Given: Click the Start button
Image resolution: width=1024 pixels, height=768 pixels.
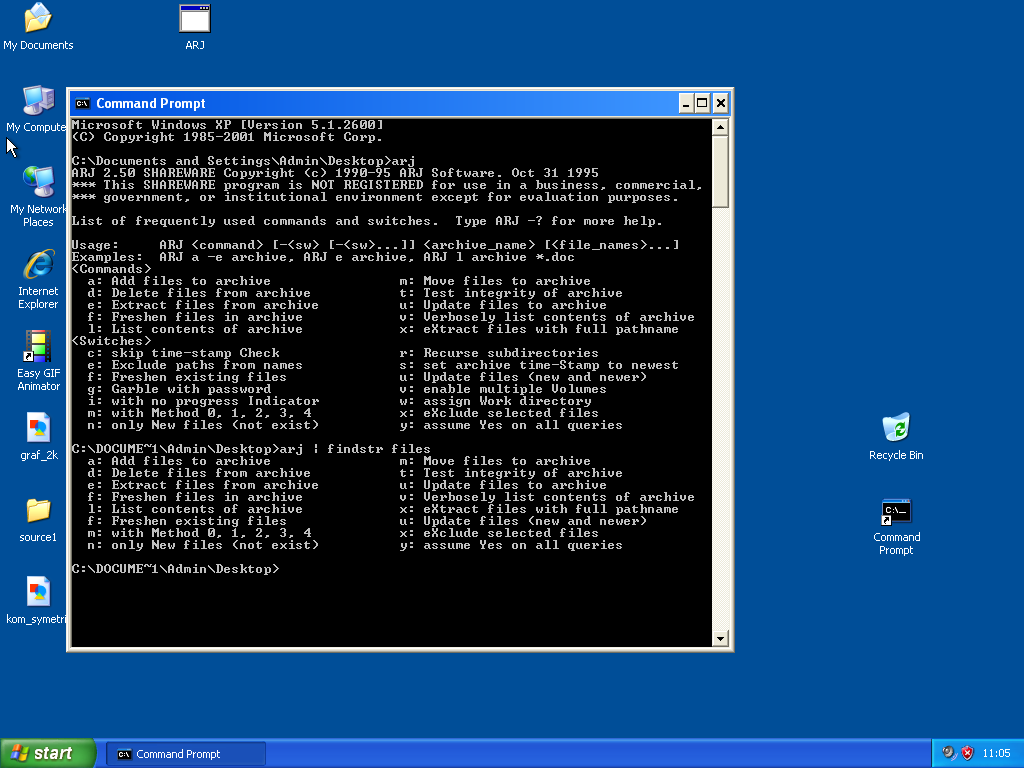Looking at the screenshot, I should 48,753.
